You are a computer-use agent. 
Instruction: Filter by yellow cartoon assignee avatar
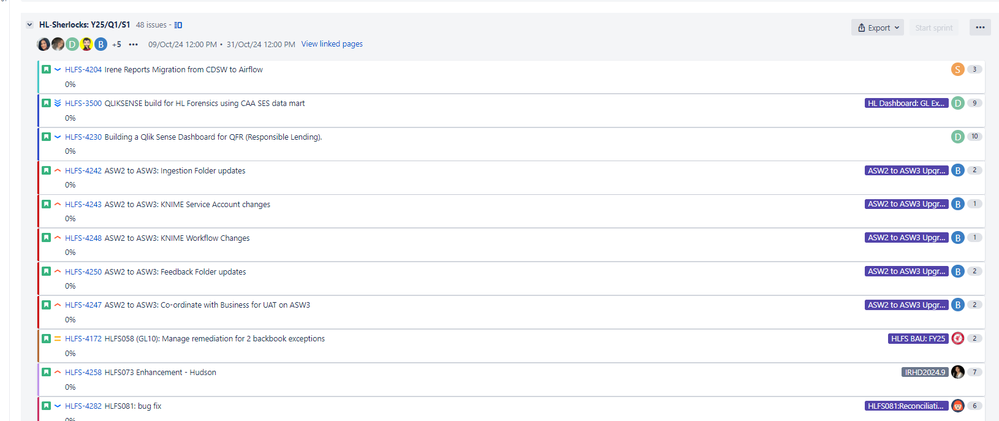pos(87,44)
